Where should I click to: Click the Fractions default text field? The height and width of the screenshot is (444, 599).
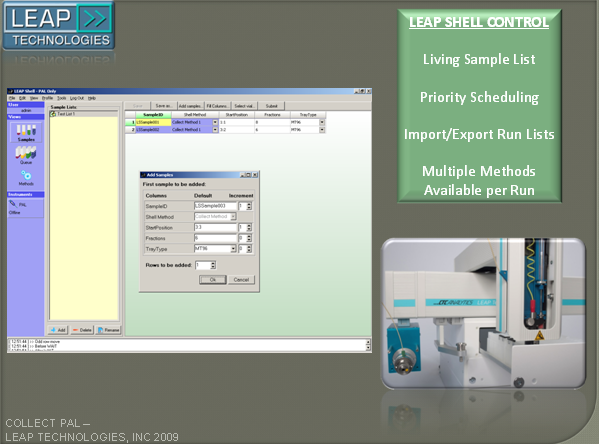(x=215, y=238)
